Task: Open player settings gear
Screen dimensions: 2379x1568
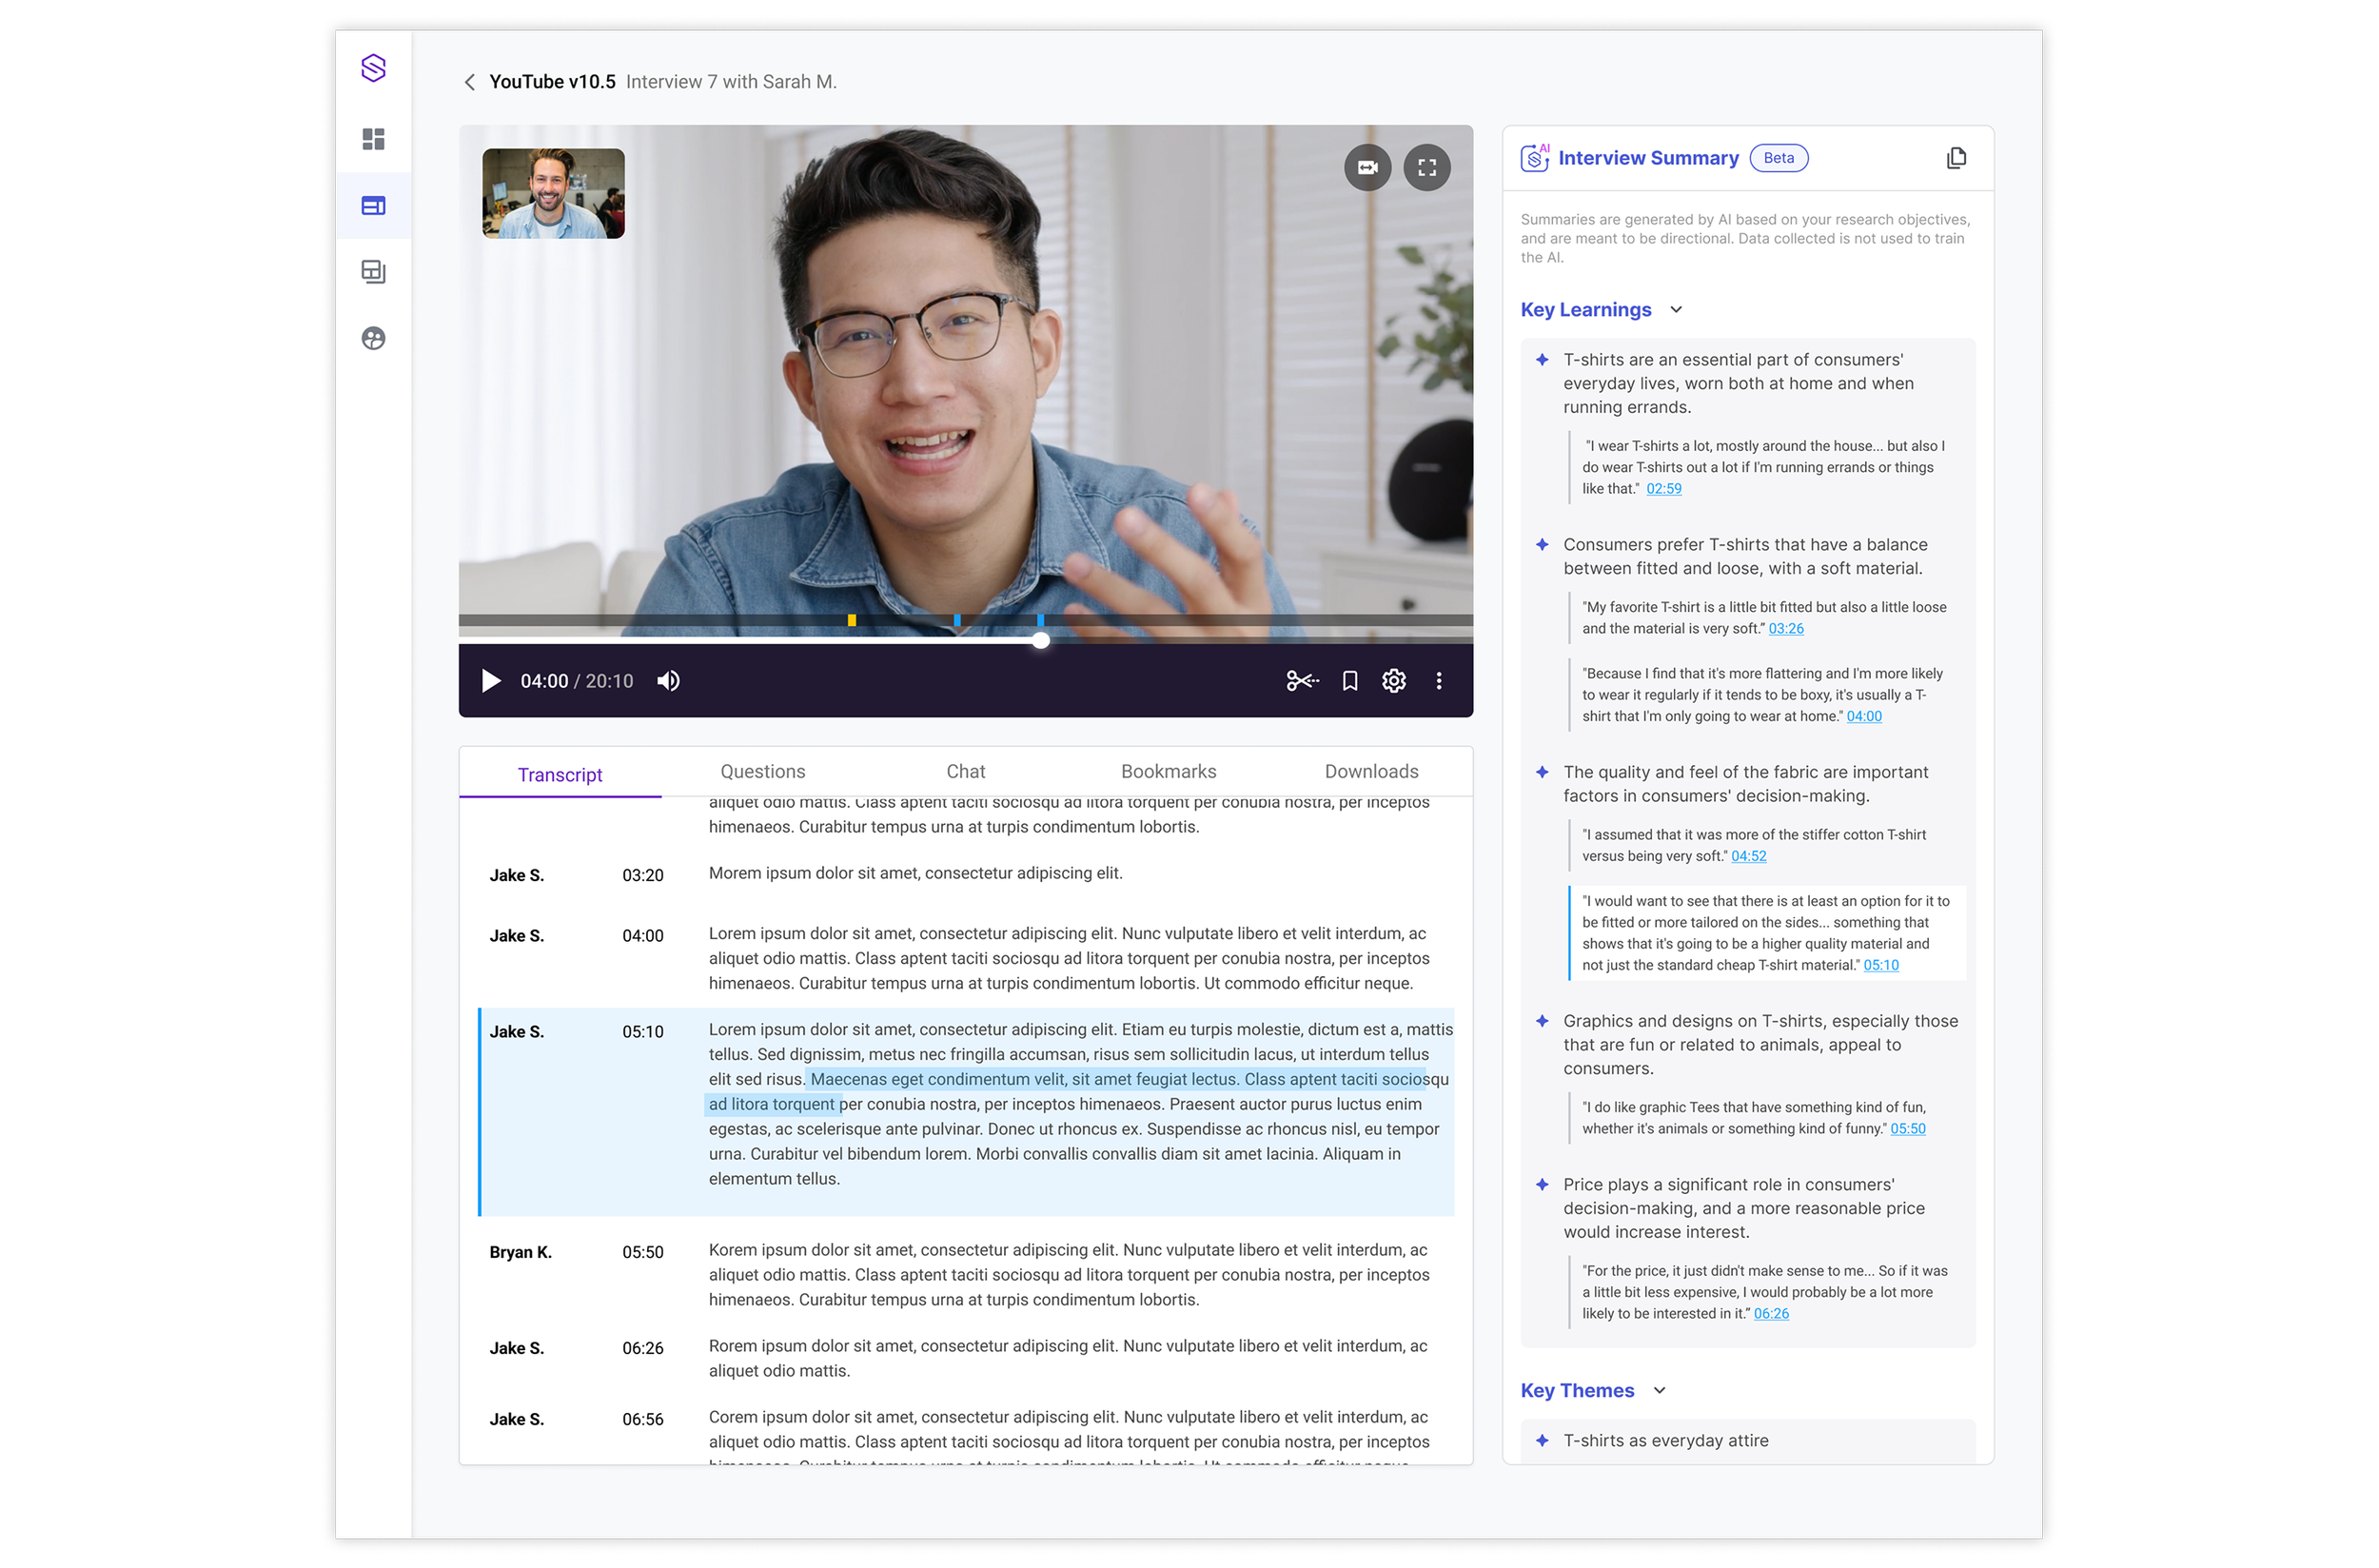Action: [x=1393, y=681]
